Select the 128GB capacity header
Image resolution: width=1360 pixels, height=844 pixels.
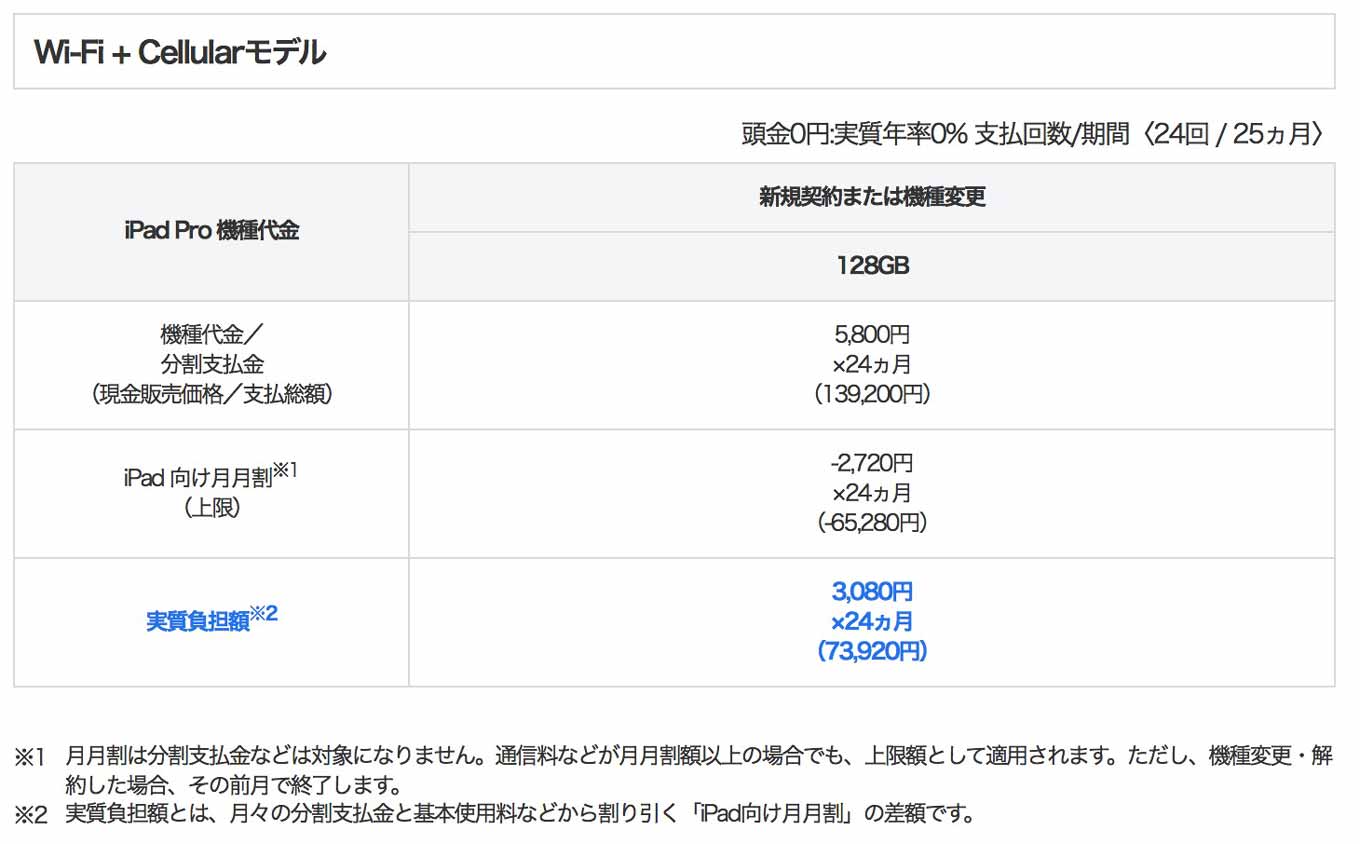click(x=872, y=266)
